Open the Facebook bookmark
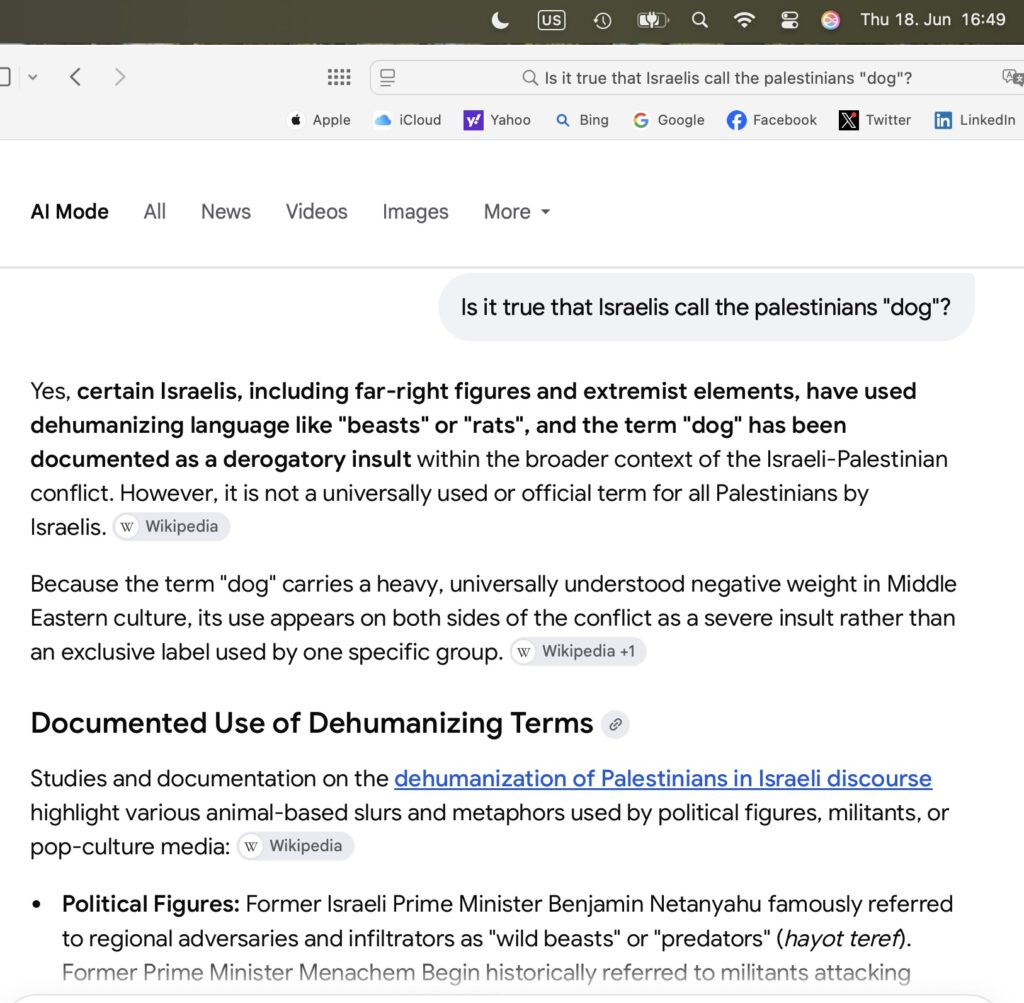 [x=771, y=120]
